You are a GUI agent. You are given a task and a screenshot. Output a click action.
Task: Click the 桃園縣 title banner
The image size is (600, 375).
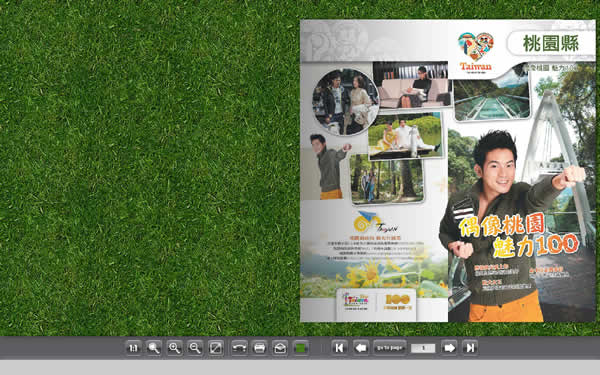[x=551, y=44]
